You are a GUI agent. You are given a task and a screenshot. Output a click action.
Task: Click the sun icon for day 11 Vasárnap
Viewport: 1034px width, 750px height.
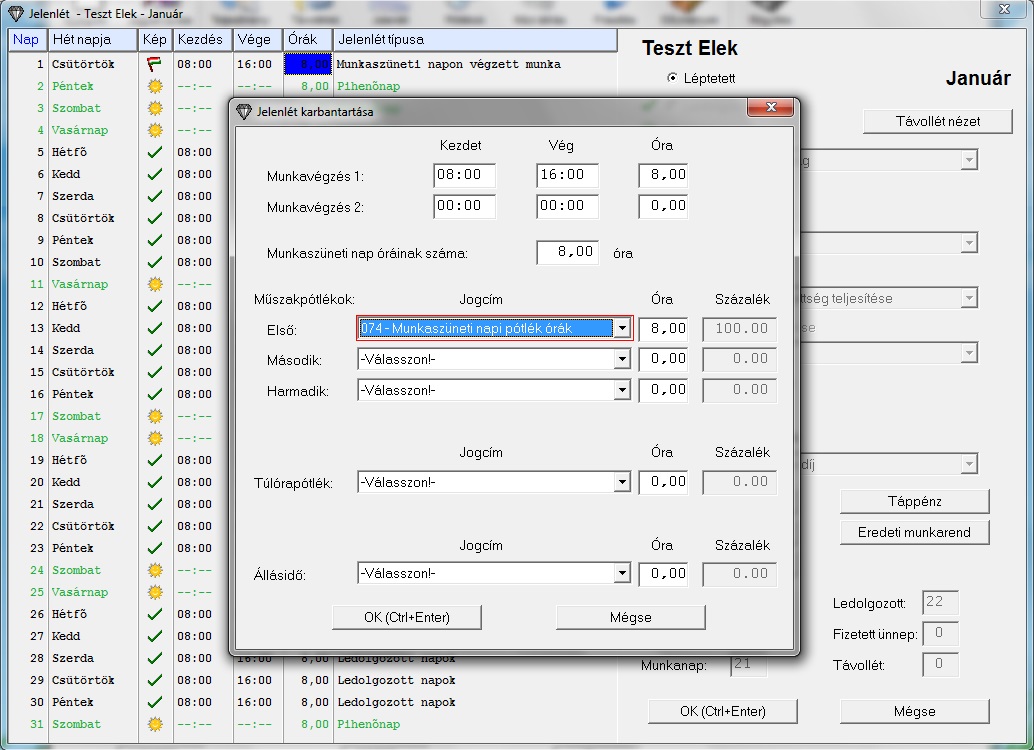(154, 284)
